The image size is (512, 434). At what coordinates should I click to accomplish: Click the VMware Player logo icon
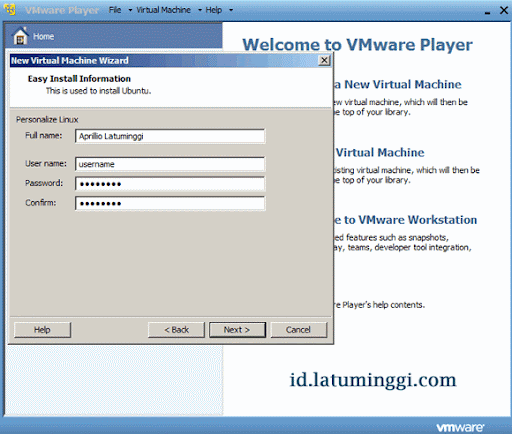coord(10,10)
